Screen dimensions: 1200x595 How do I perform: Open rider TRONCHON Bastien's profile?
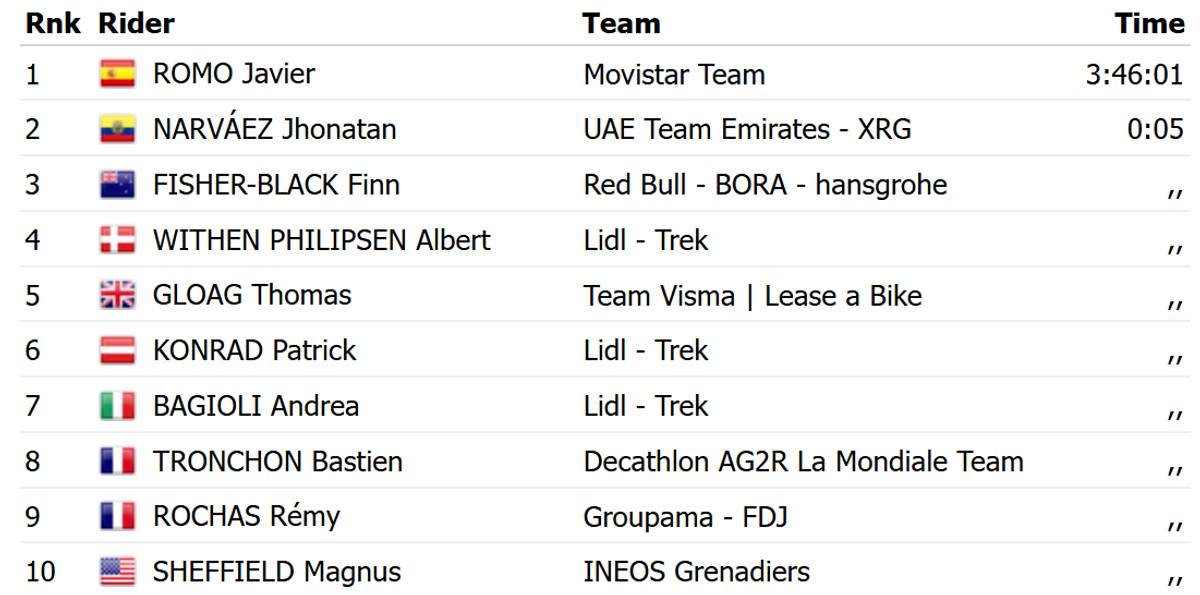point(277,461)
